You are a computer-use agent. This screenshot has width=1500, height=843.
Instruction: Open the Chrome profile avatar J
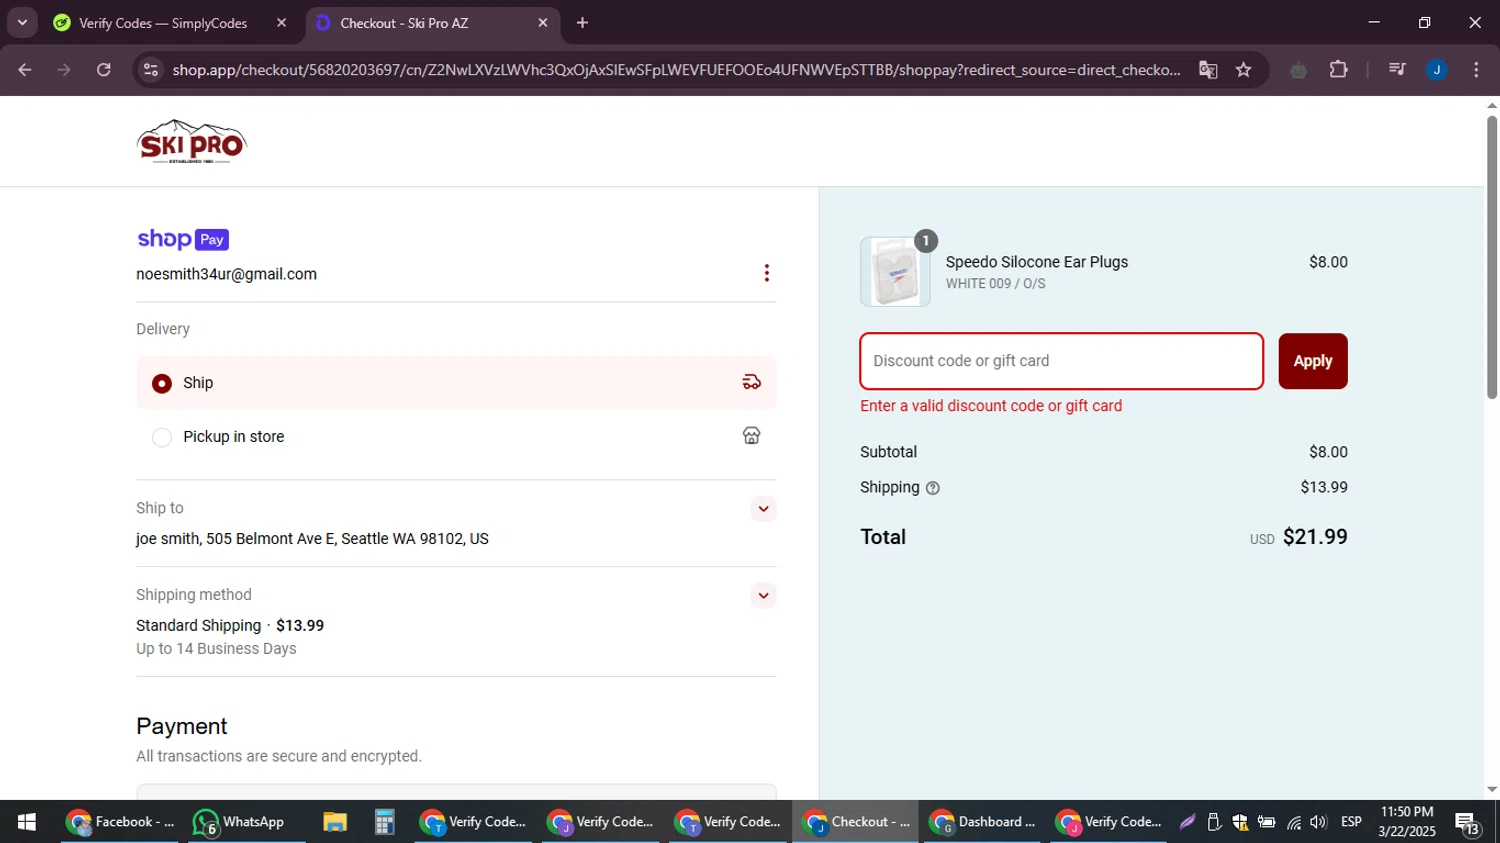coord(1437,70)
